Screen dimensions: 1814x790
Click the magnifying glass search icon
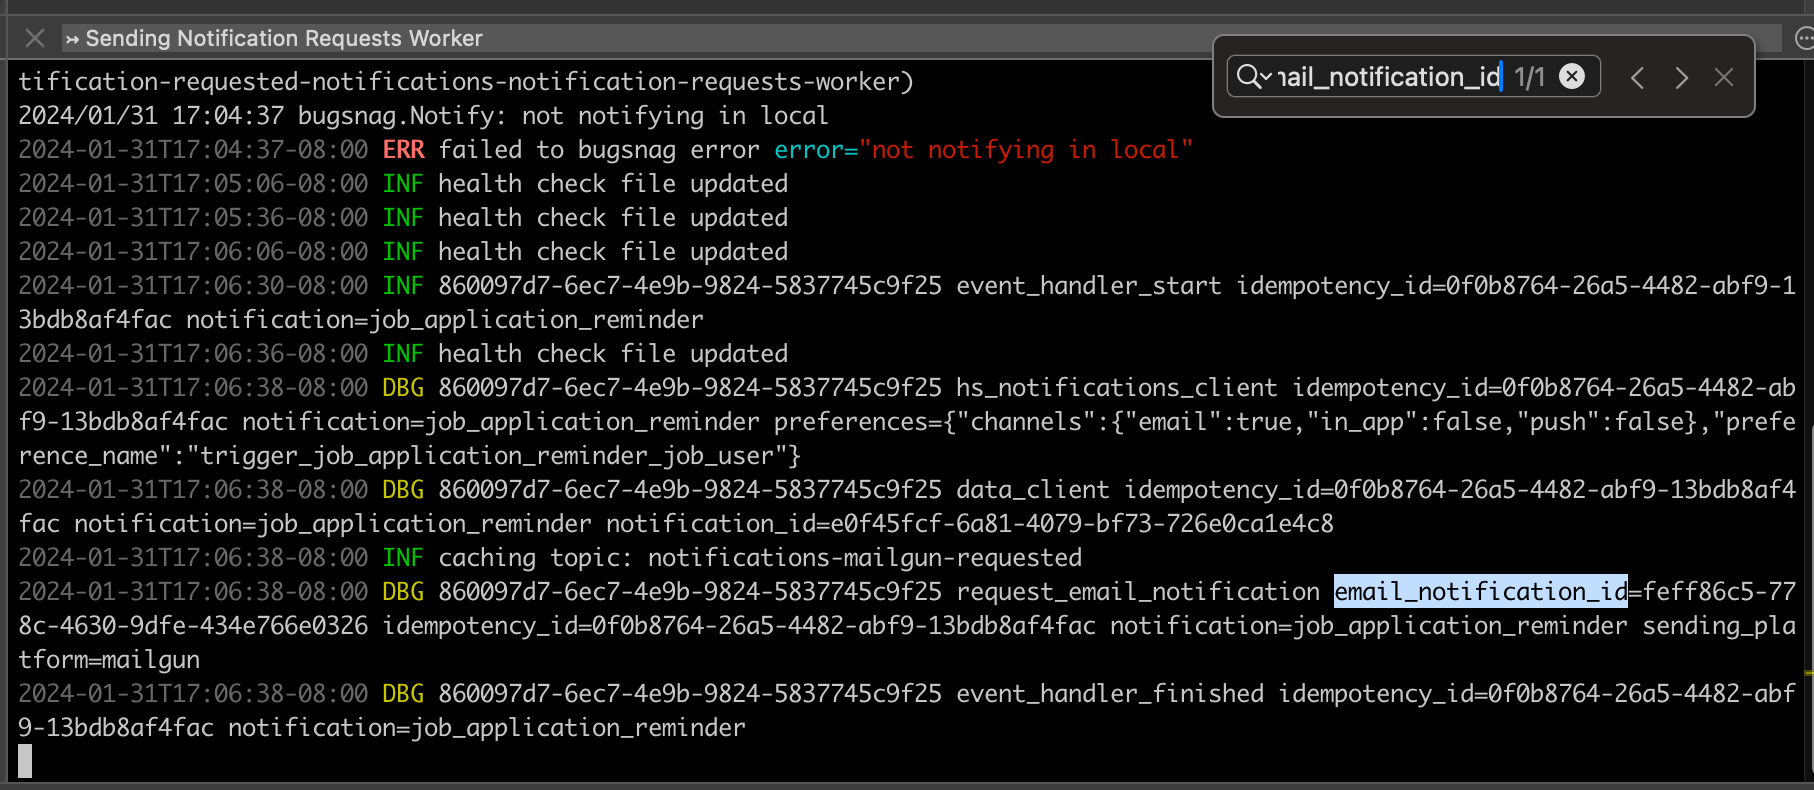1248,77
